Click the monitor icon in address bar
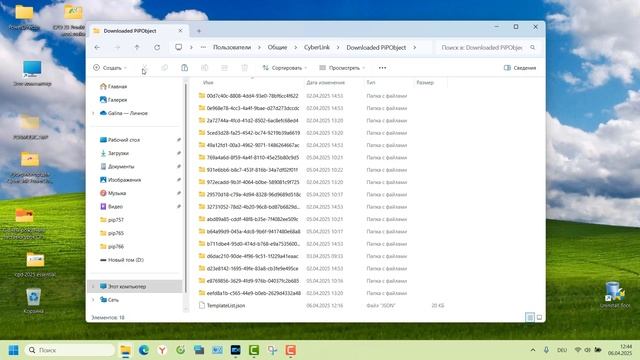Screen dimensions: 640x360 point(178,47)
